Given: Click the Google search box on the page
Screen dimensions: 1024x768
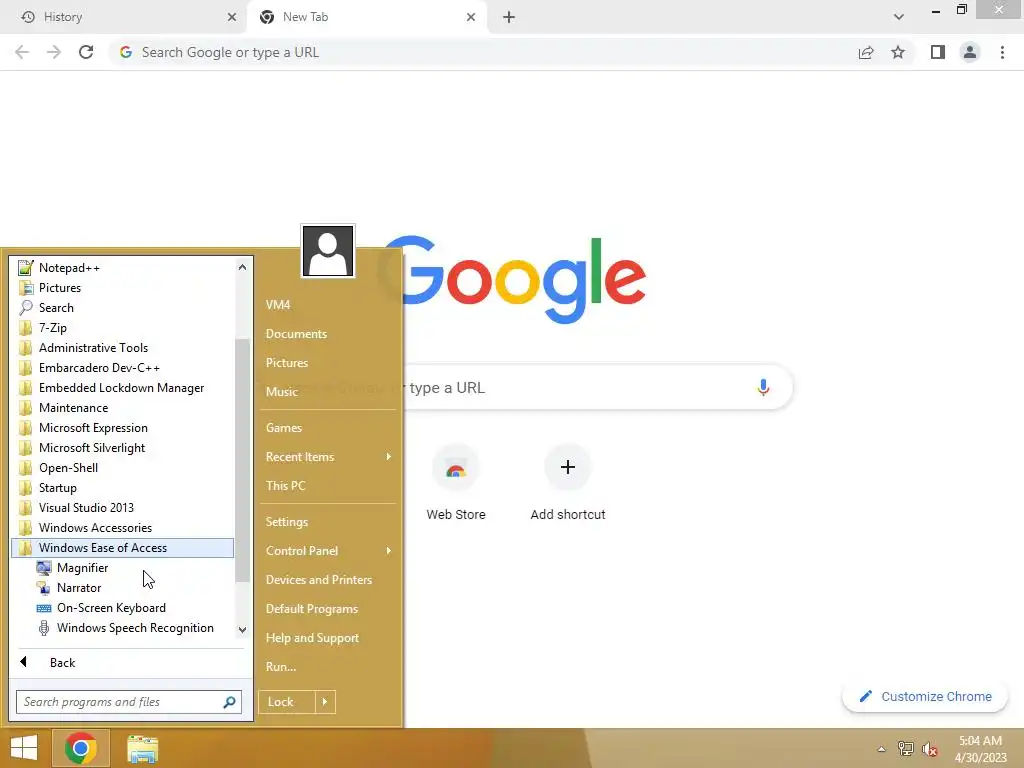Looking at the screenshot, I should pyautogui.click(x=575, y=387).
